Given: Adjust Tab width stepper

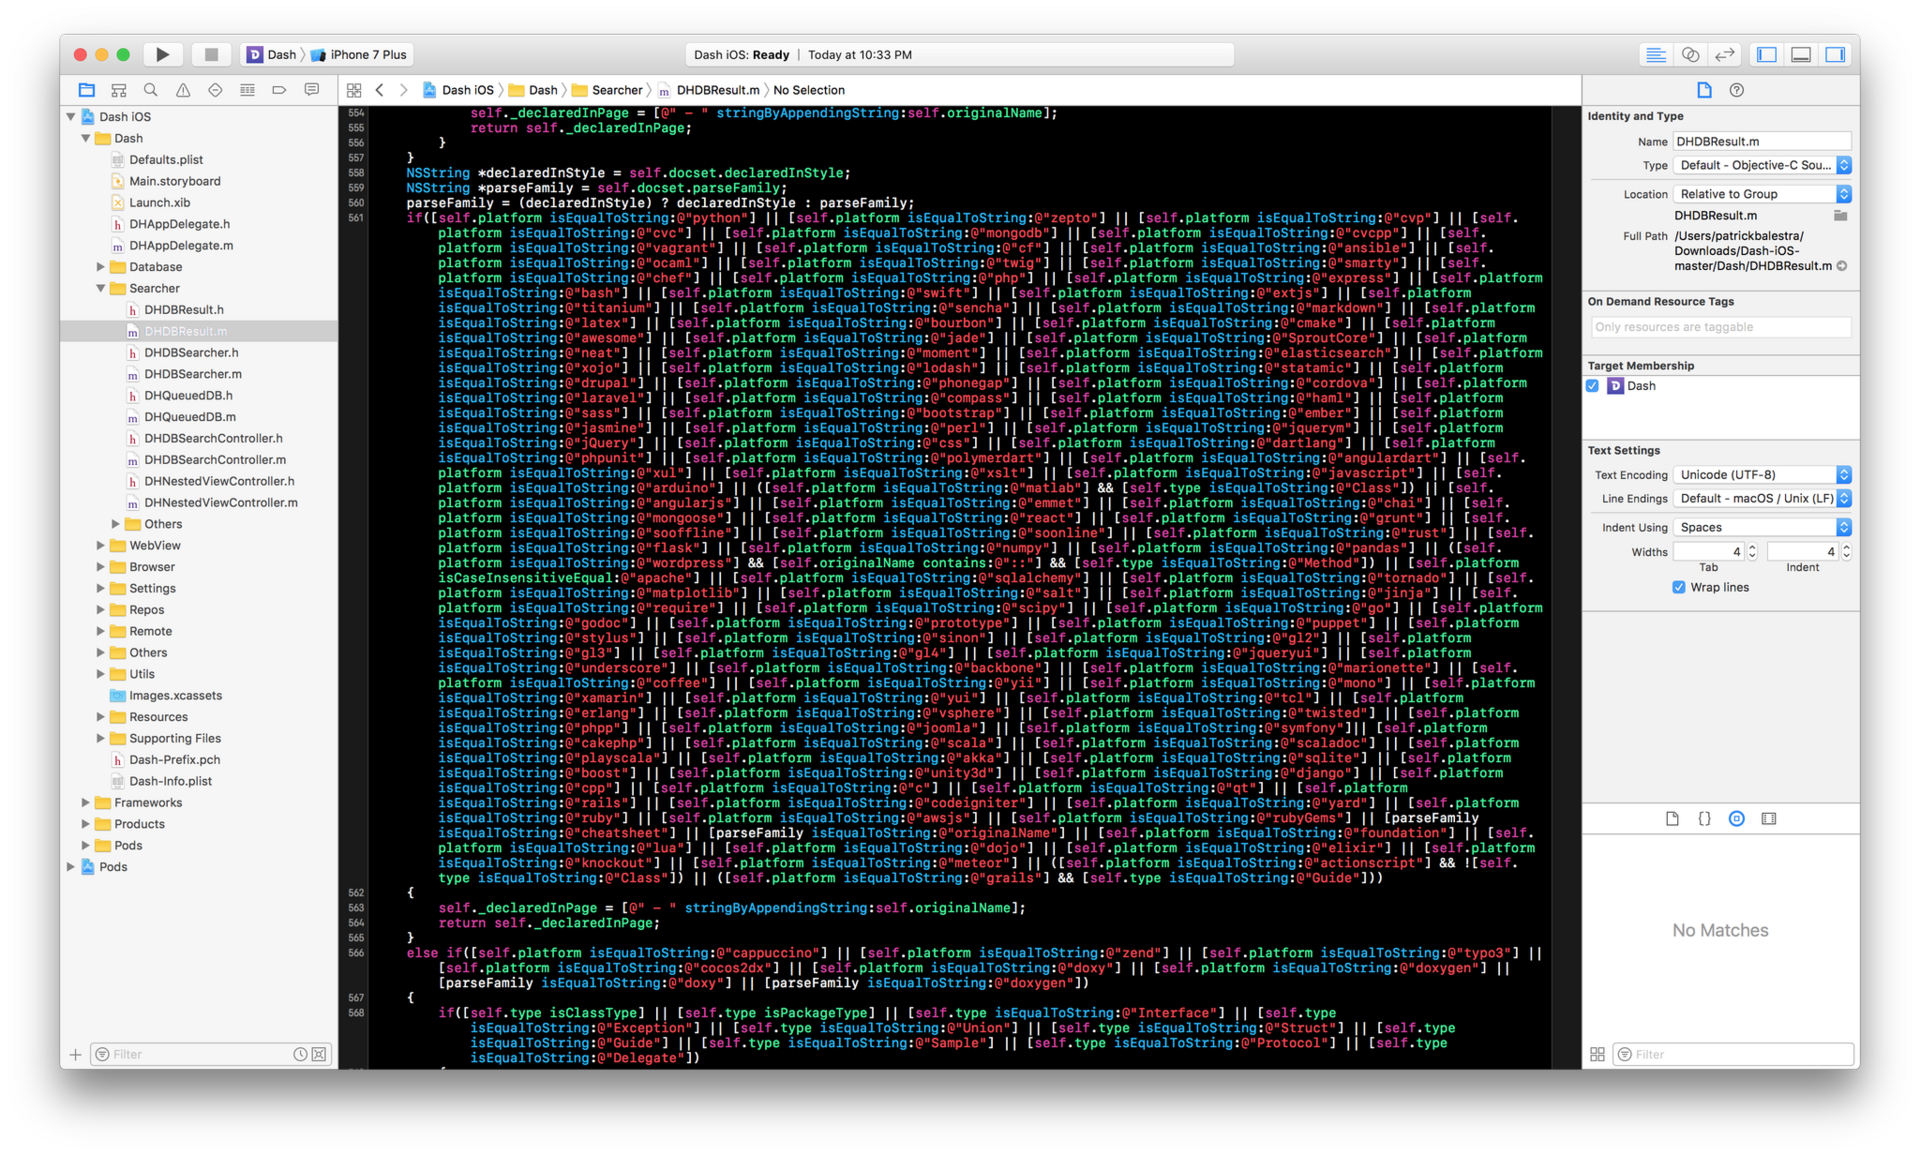Looking at the screenshot, I should pyautogui.click(x=1752, y=552).
